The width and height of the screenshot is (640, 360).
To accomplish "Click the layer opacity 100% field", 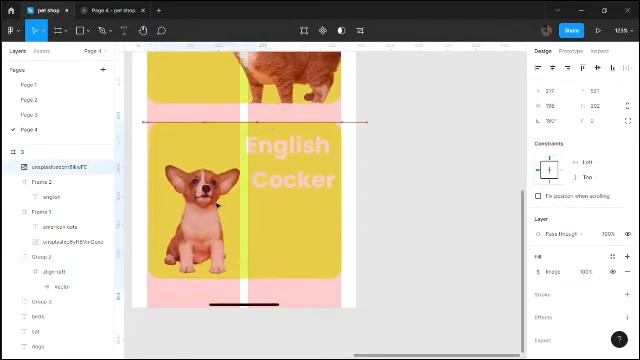I will [608, 234].
